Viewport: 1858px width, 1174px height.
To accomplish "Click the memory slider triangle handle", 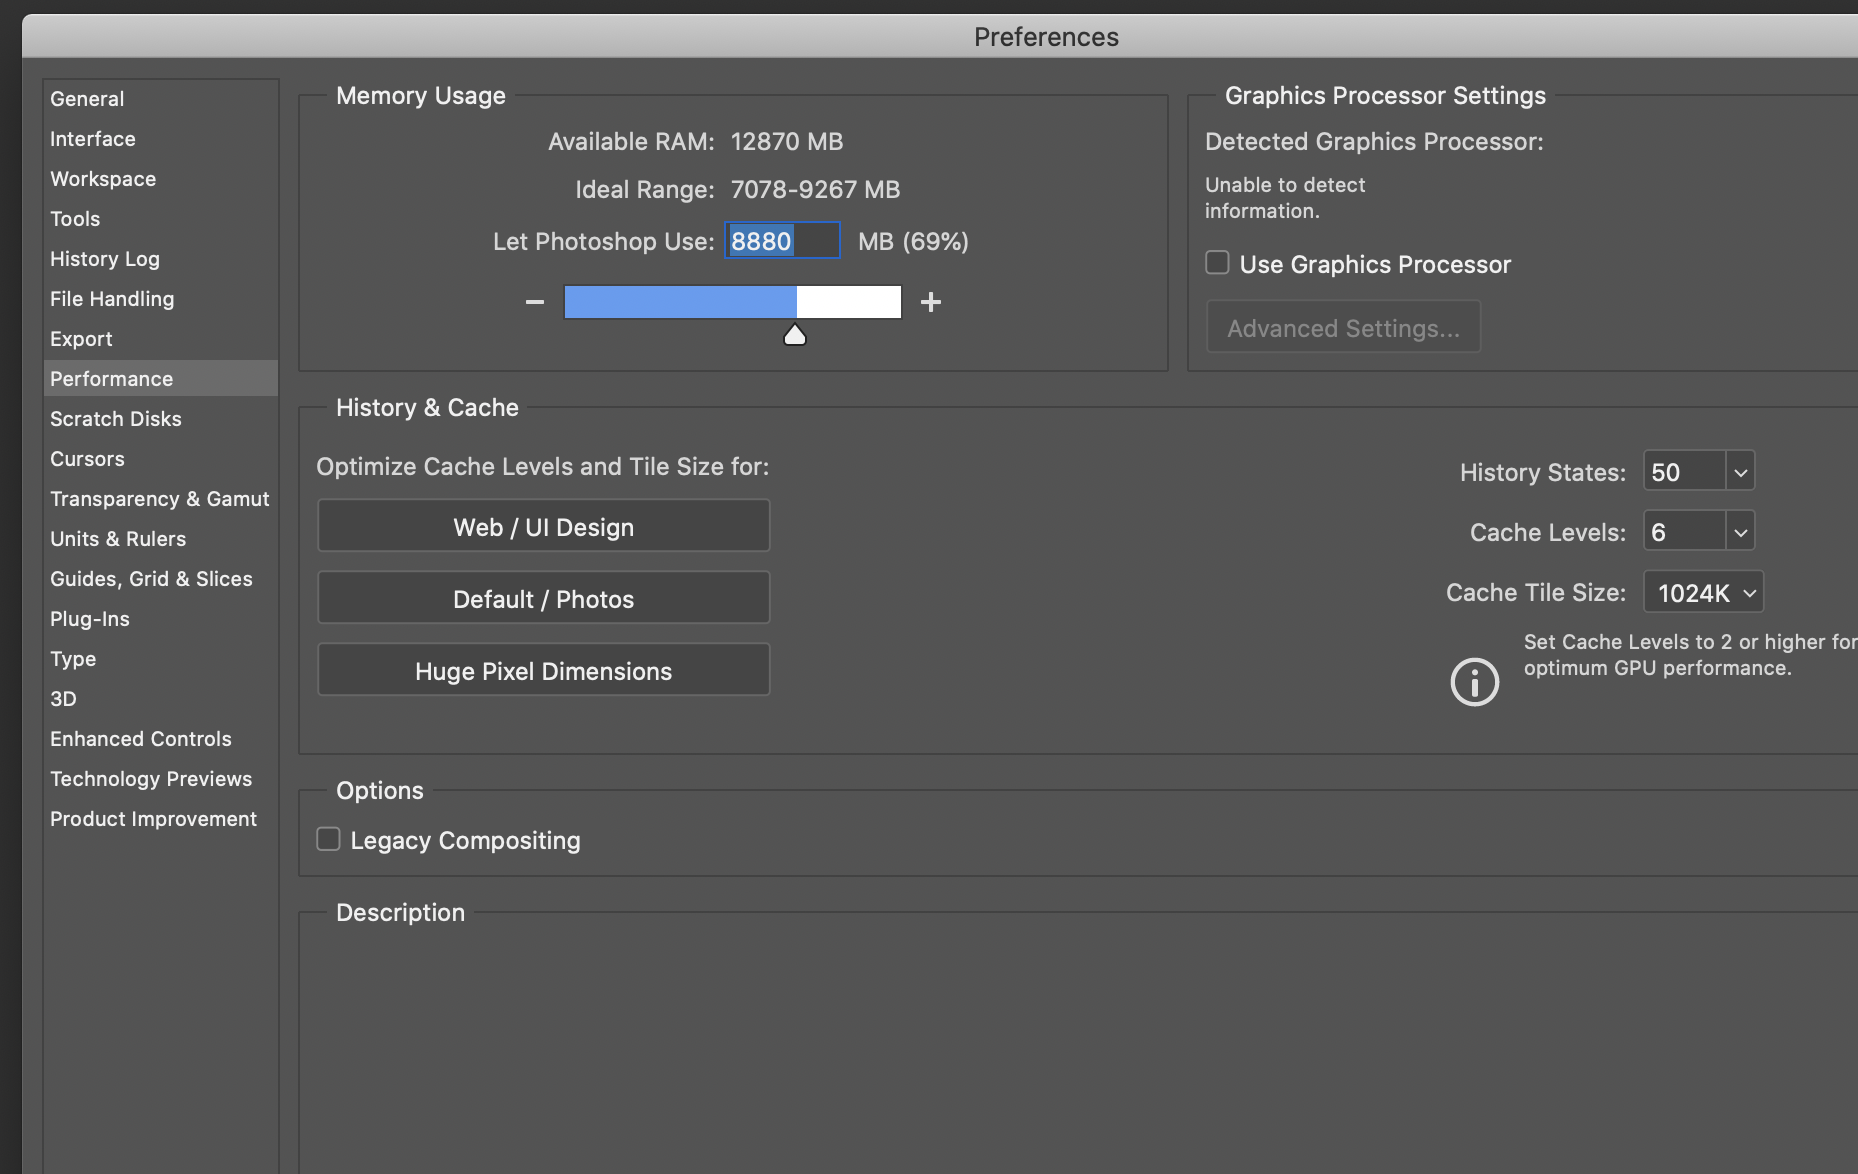I will point(795,335).
